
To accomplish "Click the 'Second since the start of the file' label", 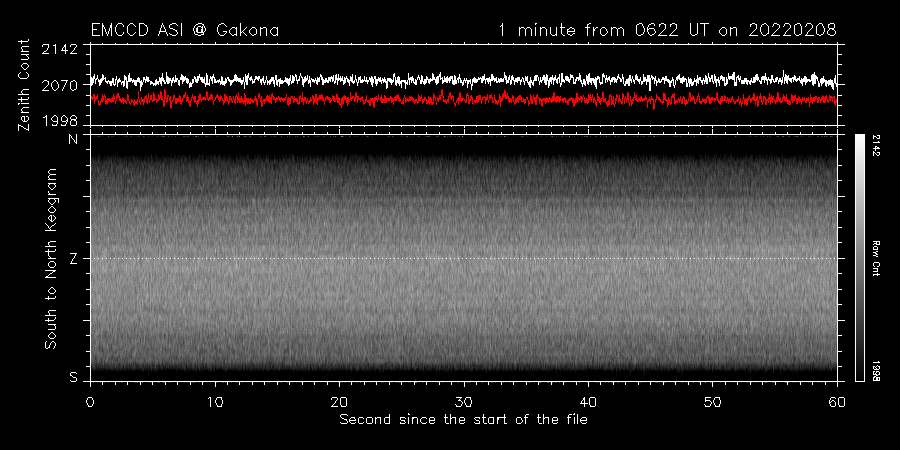I will pyautogui.click(x=463, y=420).
